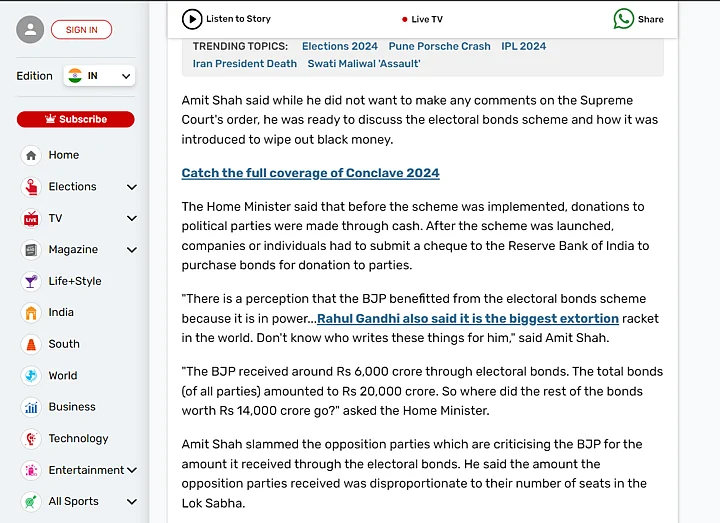Screen dimensions: 720x523
Task: Click the SIGN IN button
Action: [81, 30]
